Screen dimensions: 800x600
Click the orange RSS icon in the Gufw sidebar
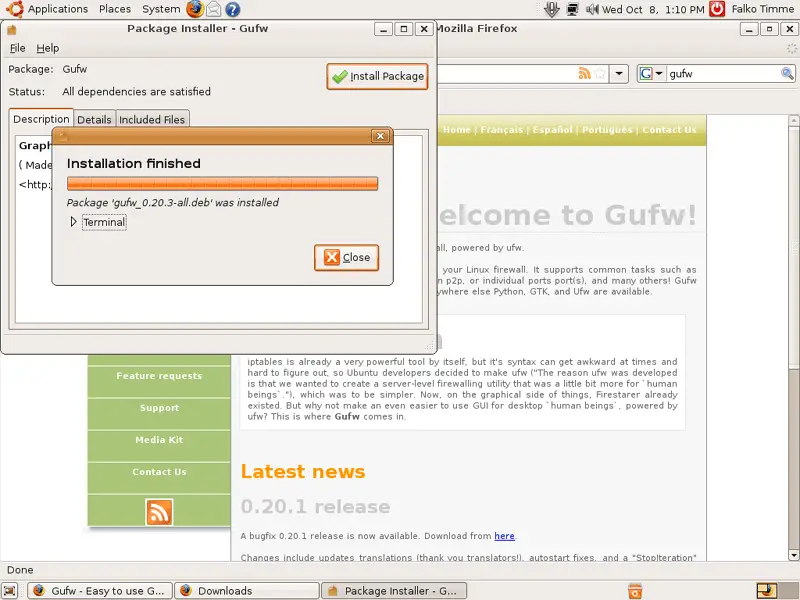pyautogui.click(x=159, y=512)
